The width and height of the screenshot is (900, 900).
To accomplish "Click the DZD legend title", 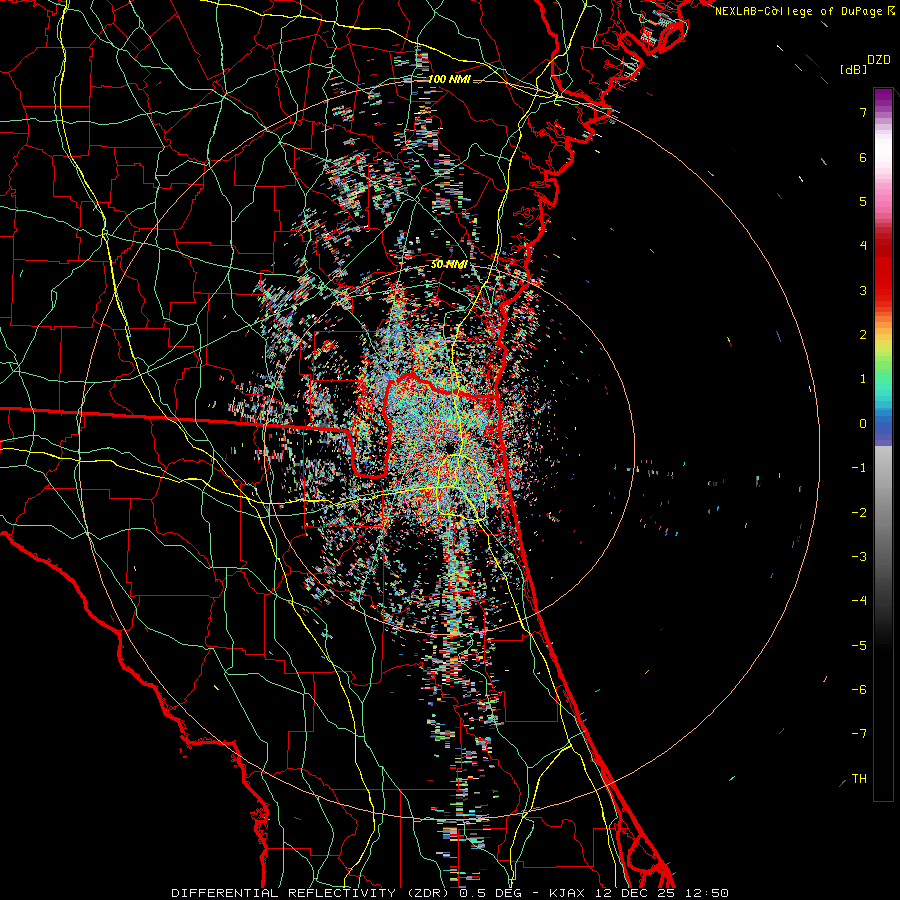I will pos(879,60).
